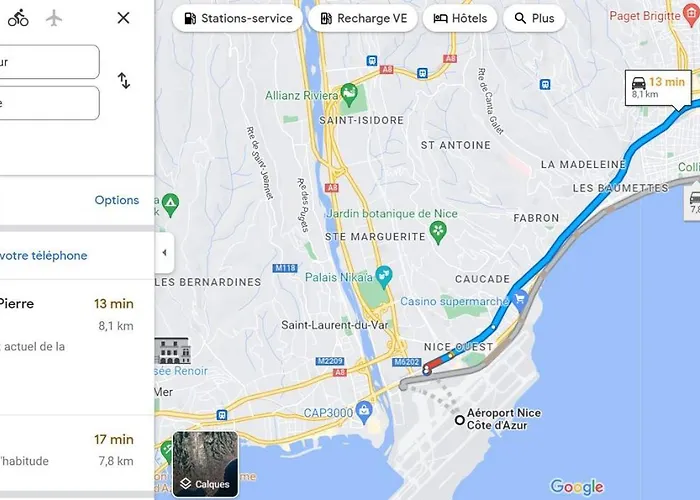This screenshot has height=500, width=700.
Task: Click the Stations-service filter chip
Action: (238, 18)
